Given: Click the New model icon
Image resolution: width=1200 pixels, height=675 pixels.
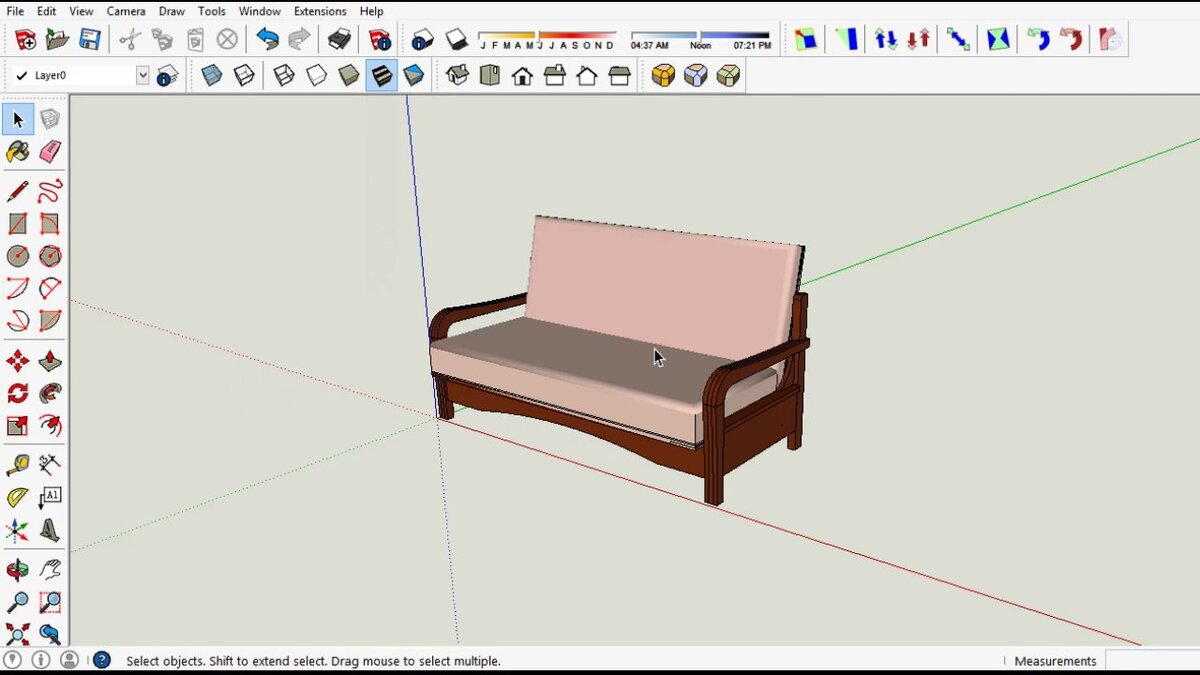Looking at the screenshot, I should [x=25, y=40].
